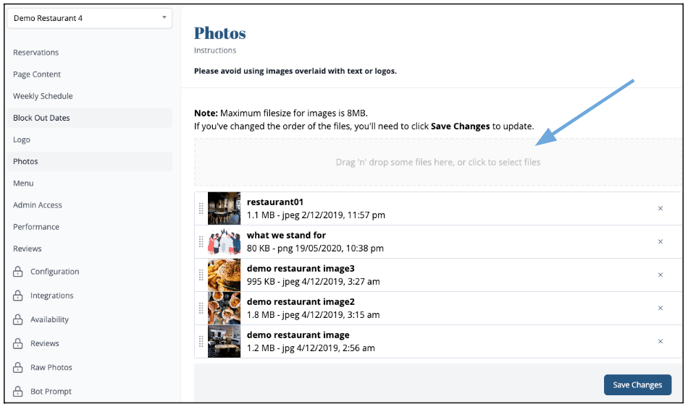Click '1.8 MB - jpeg' details text

(313, 315)
